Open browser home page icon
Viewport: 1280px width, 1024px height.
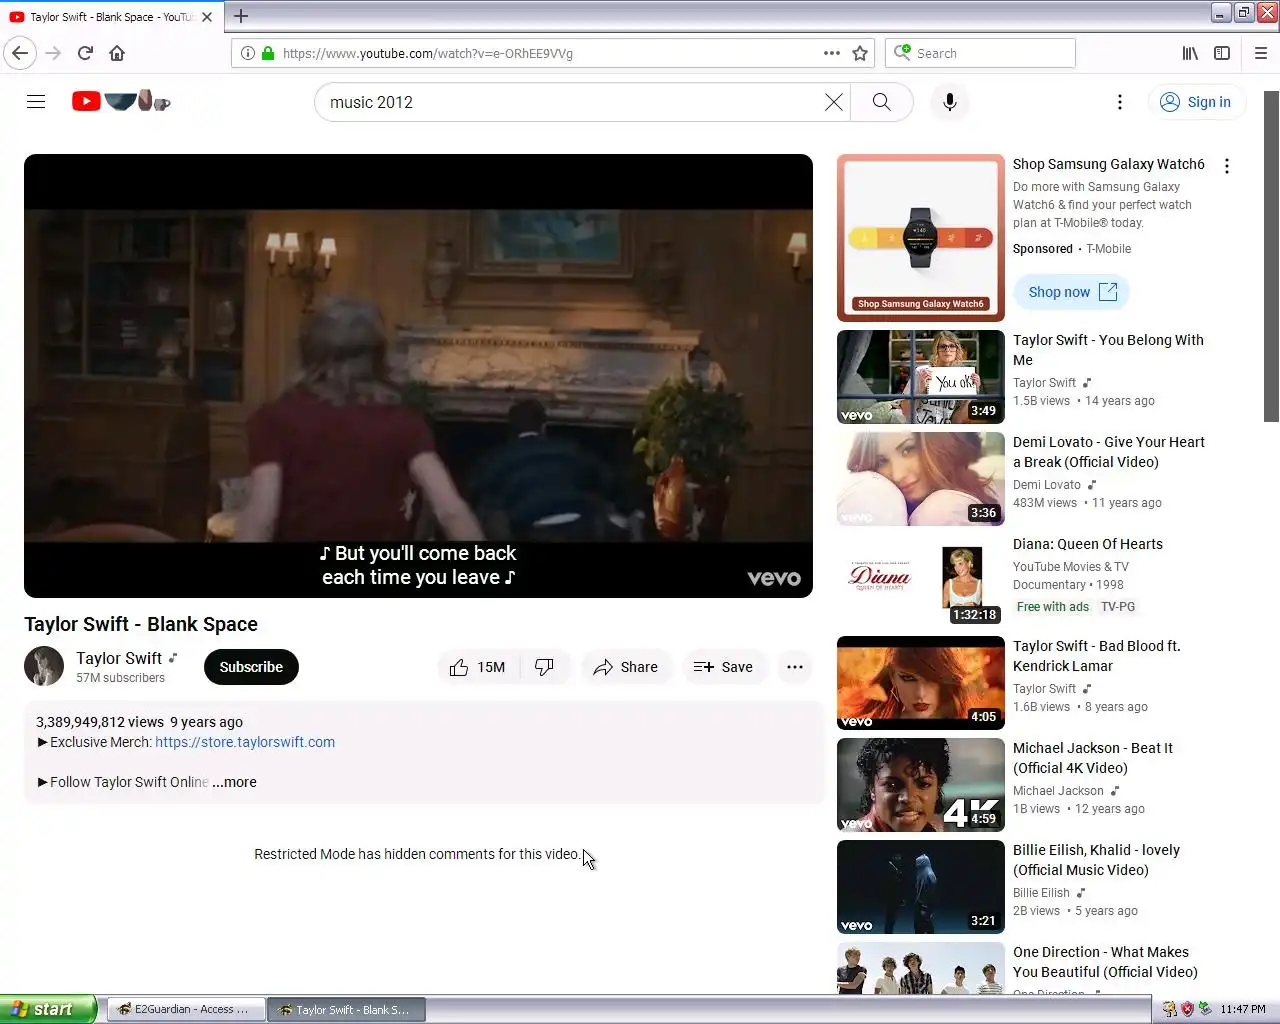(117, 53)
